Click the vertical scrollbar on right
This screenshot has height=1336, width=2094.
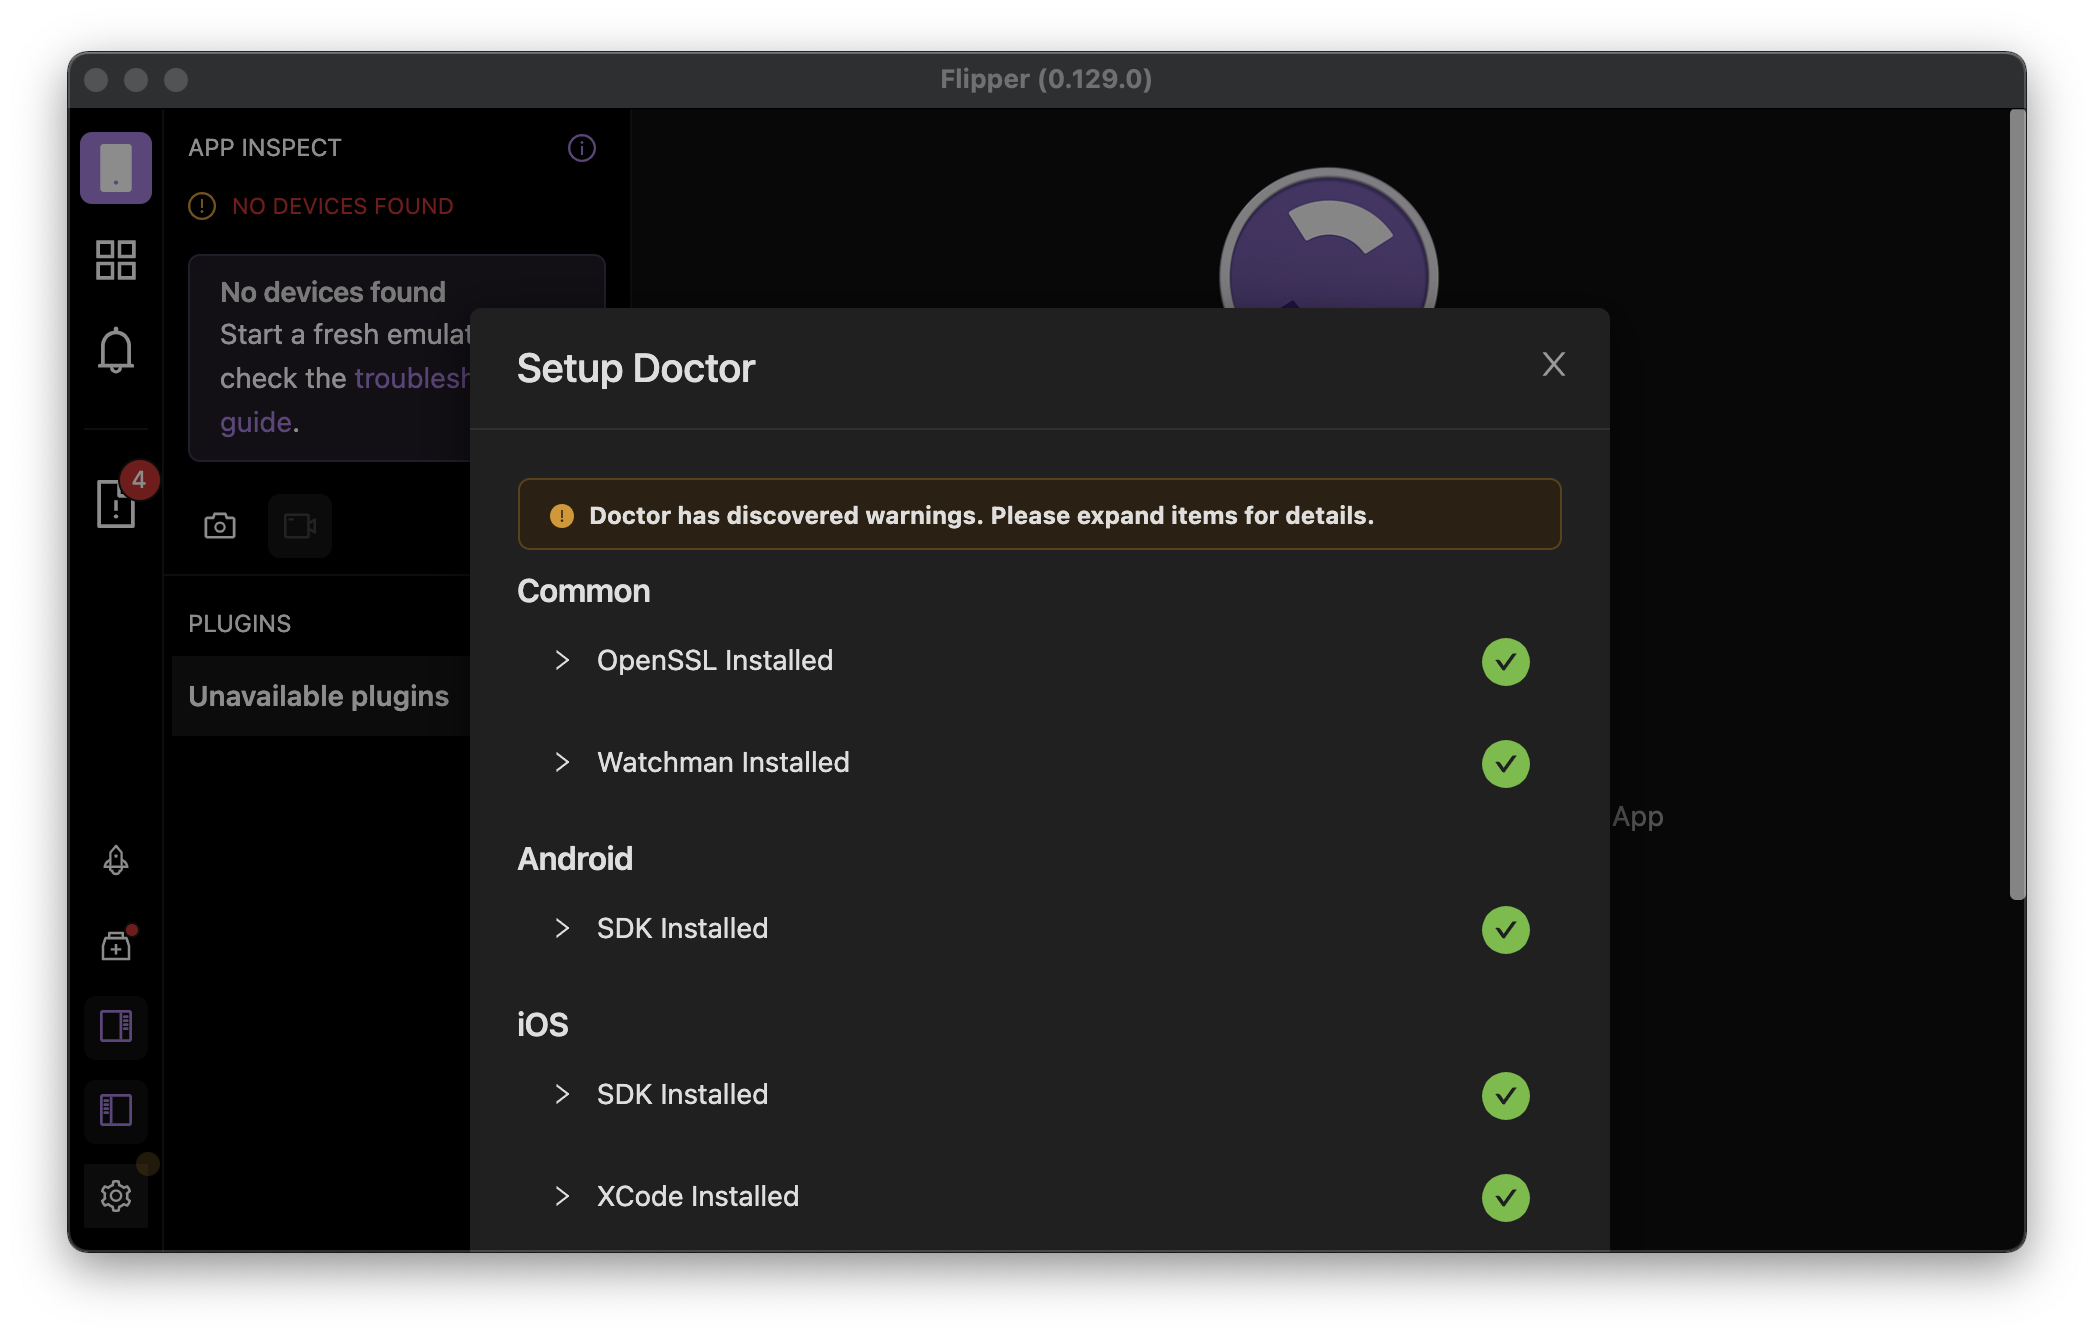2017,505
